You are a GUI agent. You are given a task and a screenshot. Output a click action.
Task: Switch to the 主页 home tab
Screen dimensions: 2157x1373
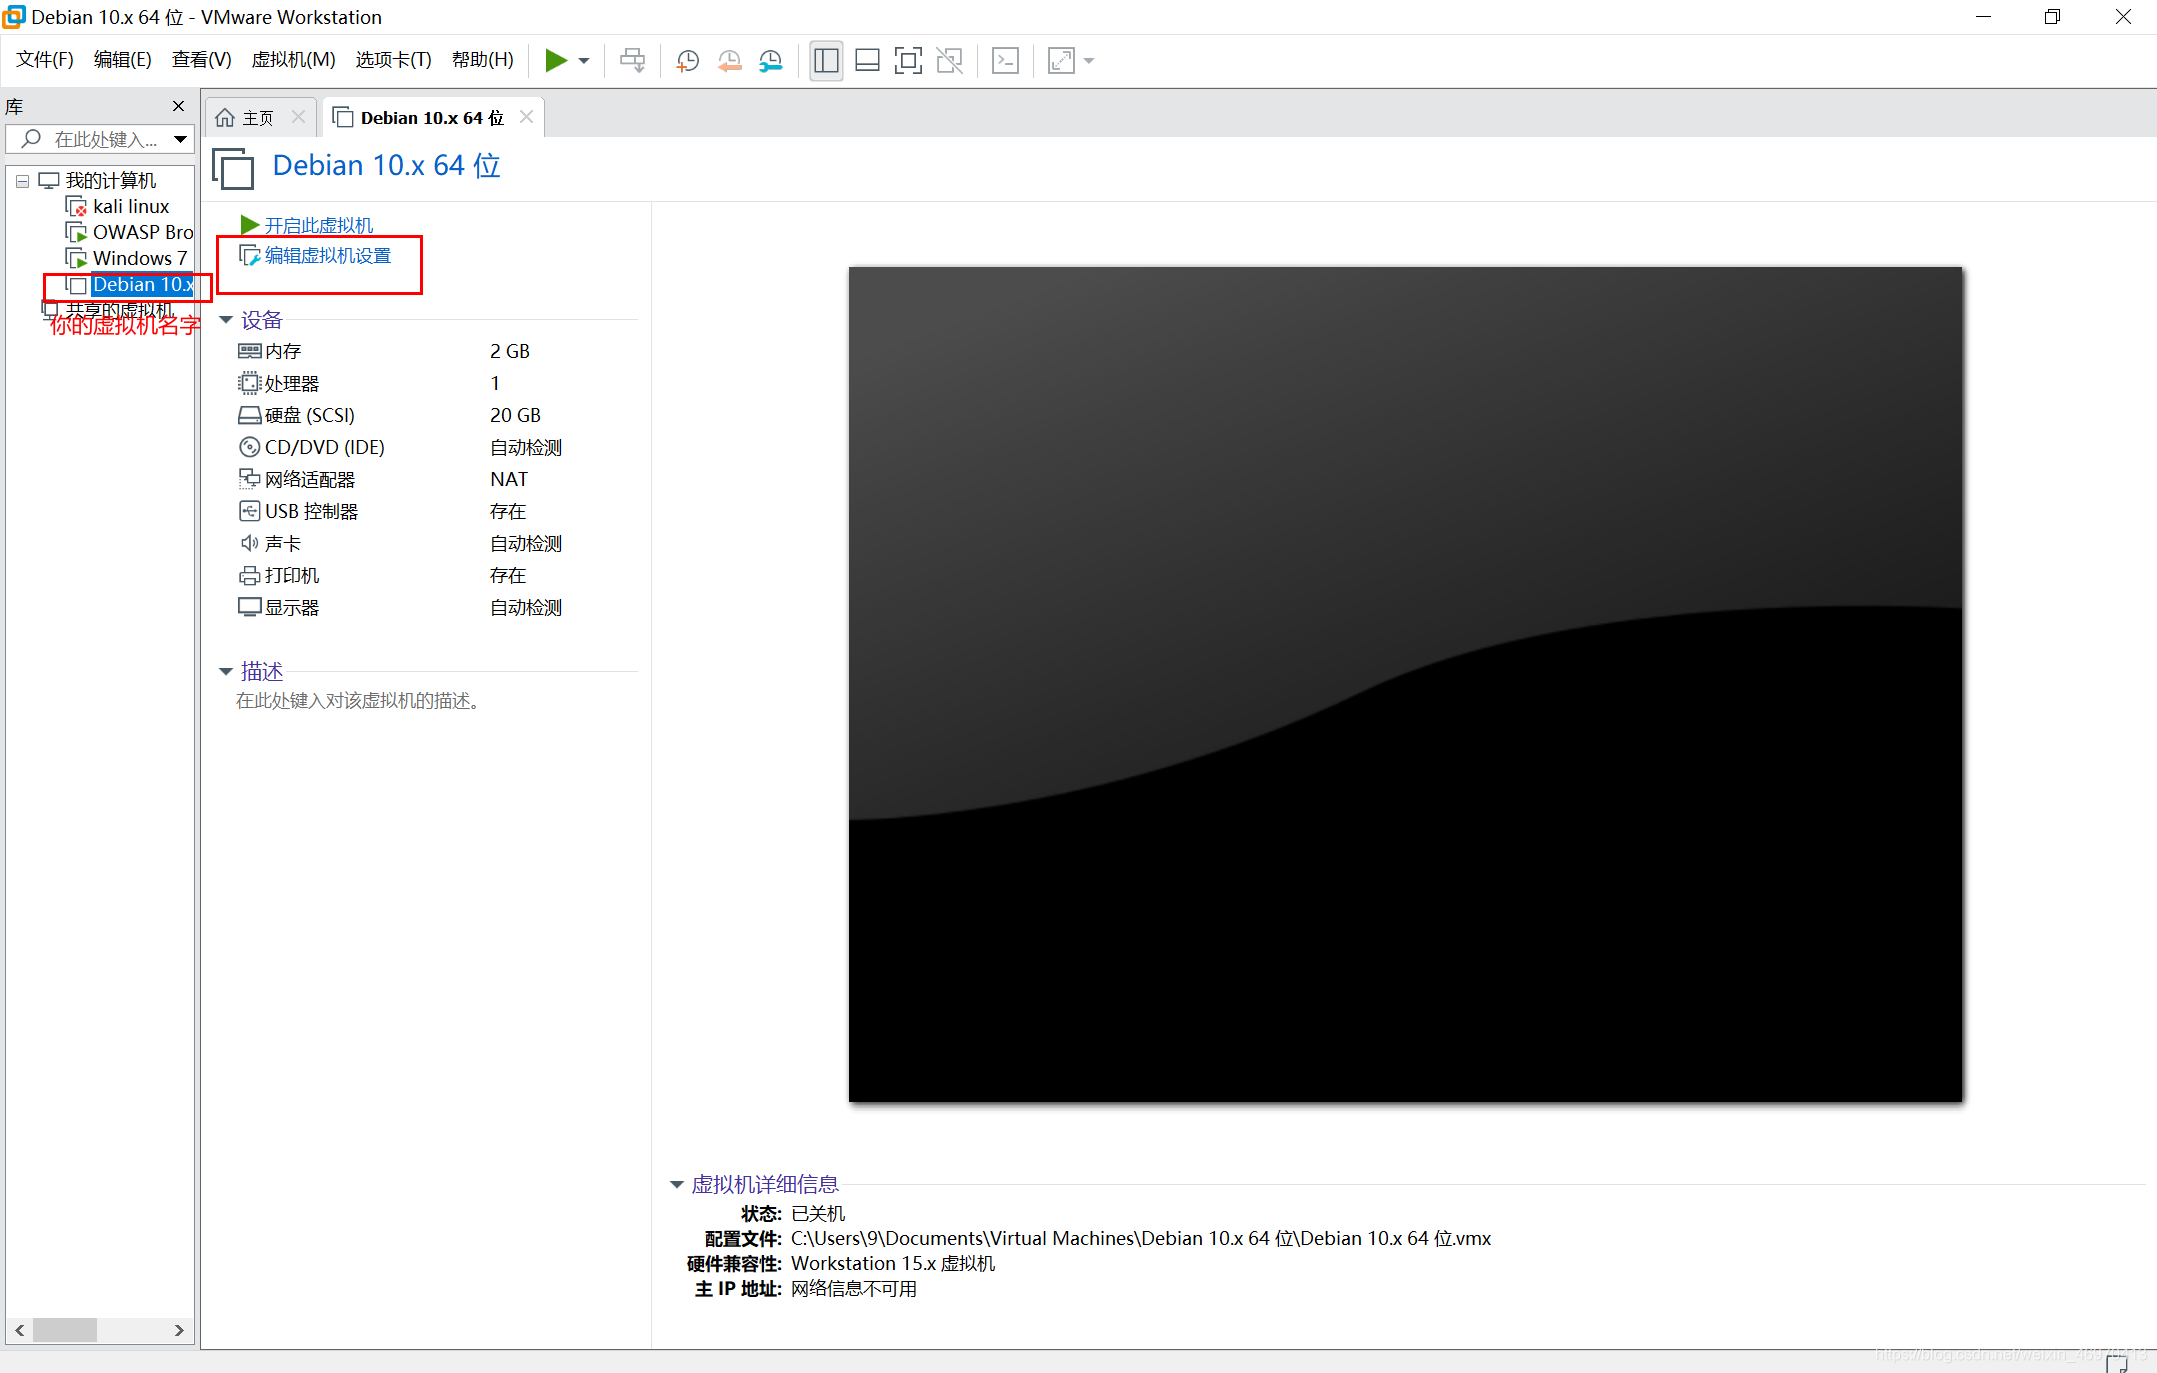(246, 118)
